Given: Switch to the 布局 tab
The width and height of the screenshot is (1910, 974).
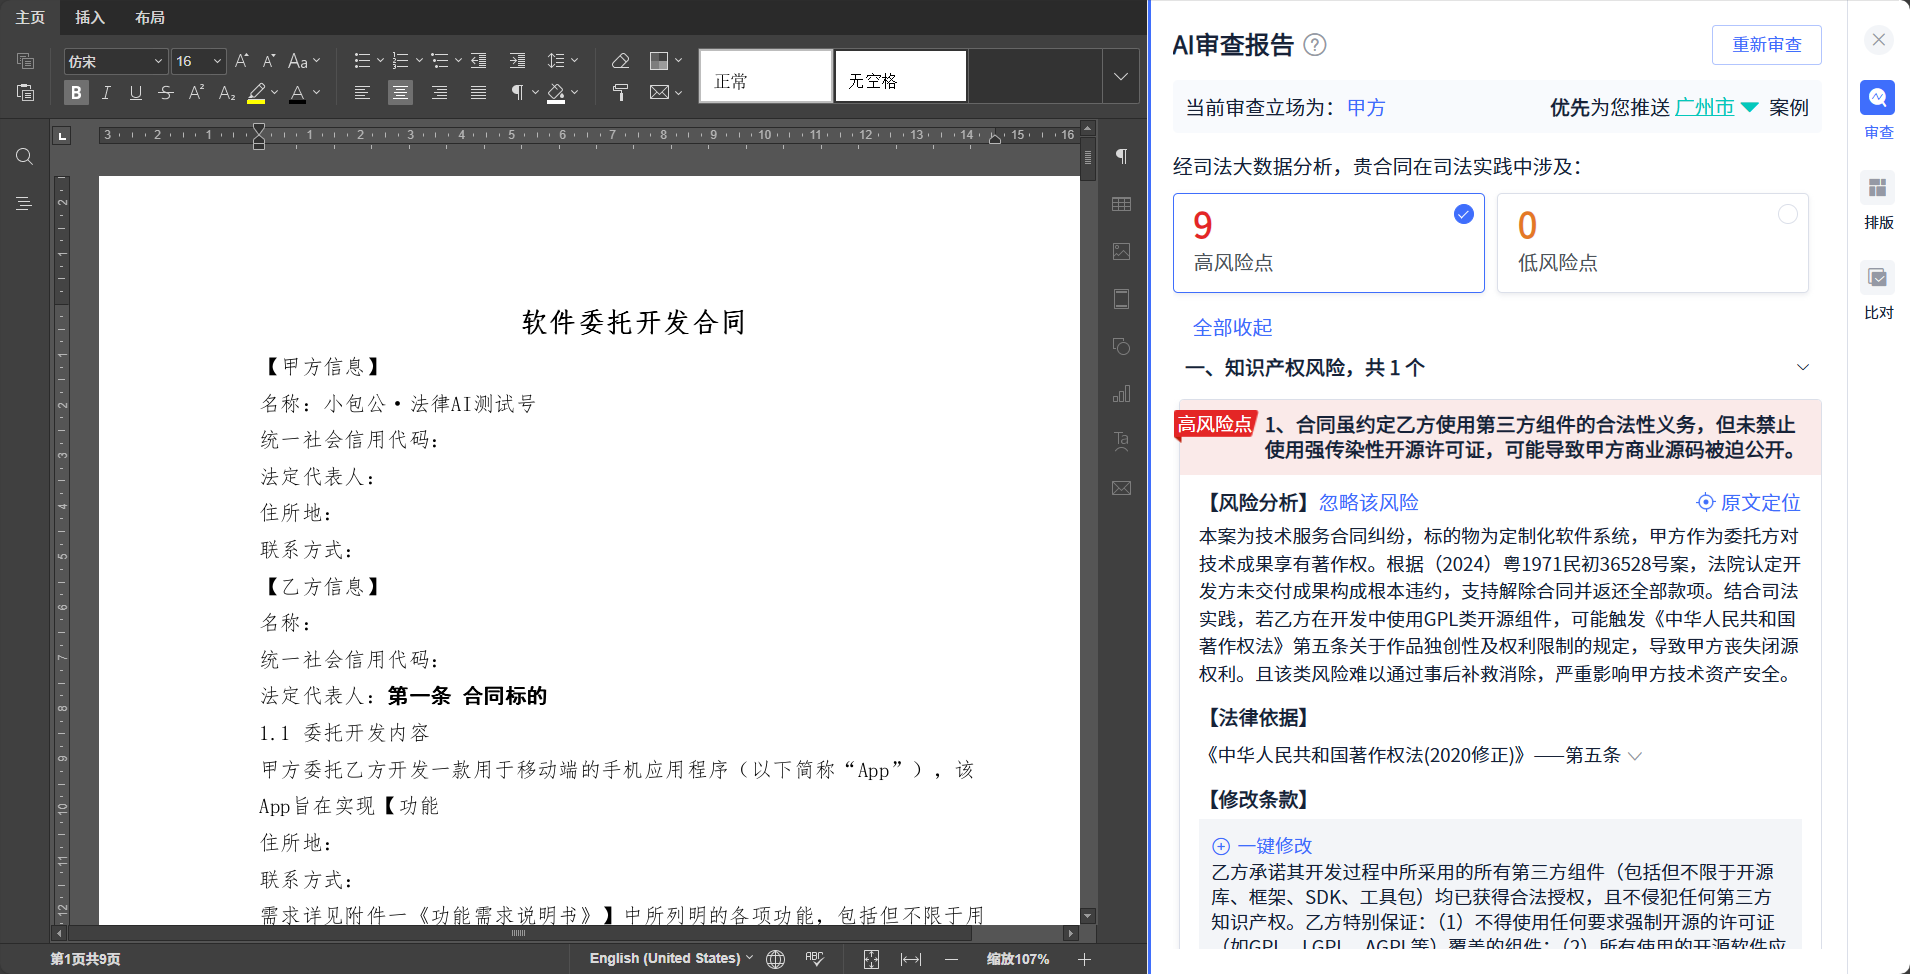Looking at the screenshot, I should click(150, 18).
